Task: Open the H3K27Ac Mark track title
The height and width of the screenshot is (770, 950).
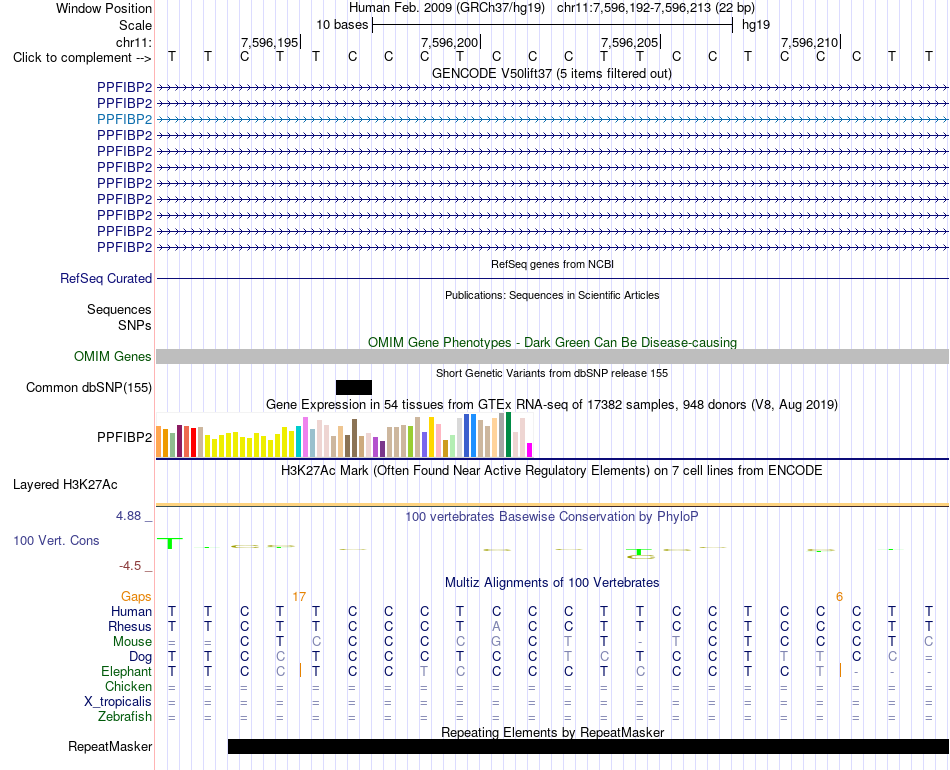Action: pyautogui.click(x=551, y=471)
